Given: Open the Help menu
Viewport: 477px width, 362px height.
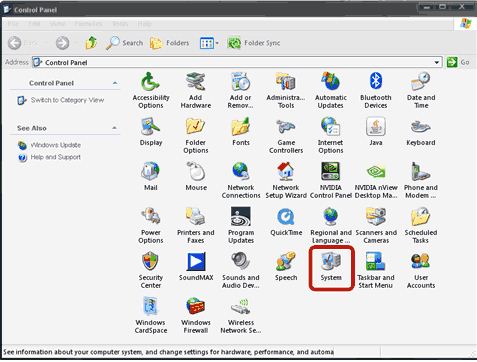Looking at the screenshot, I should pos(144,24).
